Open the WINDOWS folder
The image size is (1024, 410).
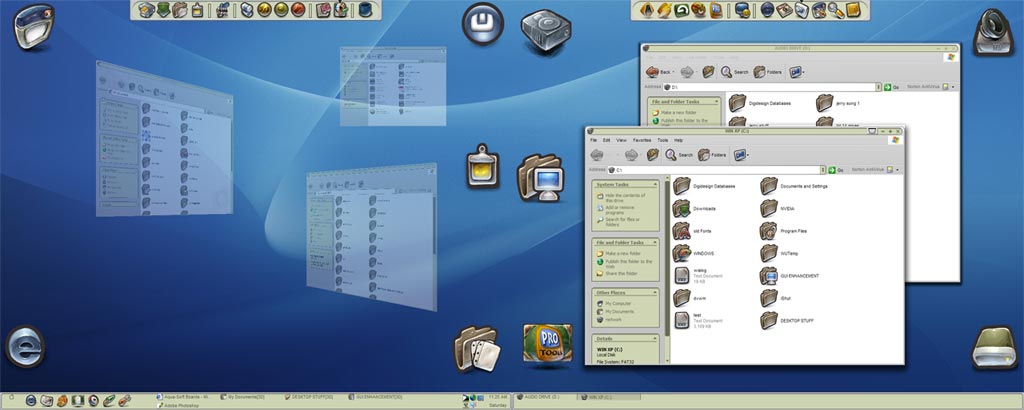[x=694, y=253]
